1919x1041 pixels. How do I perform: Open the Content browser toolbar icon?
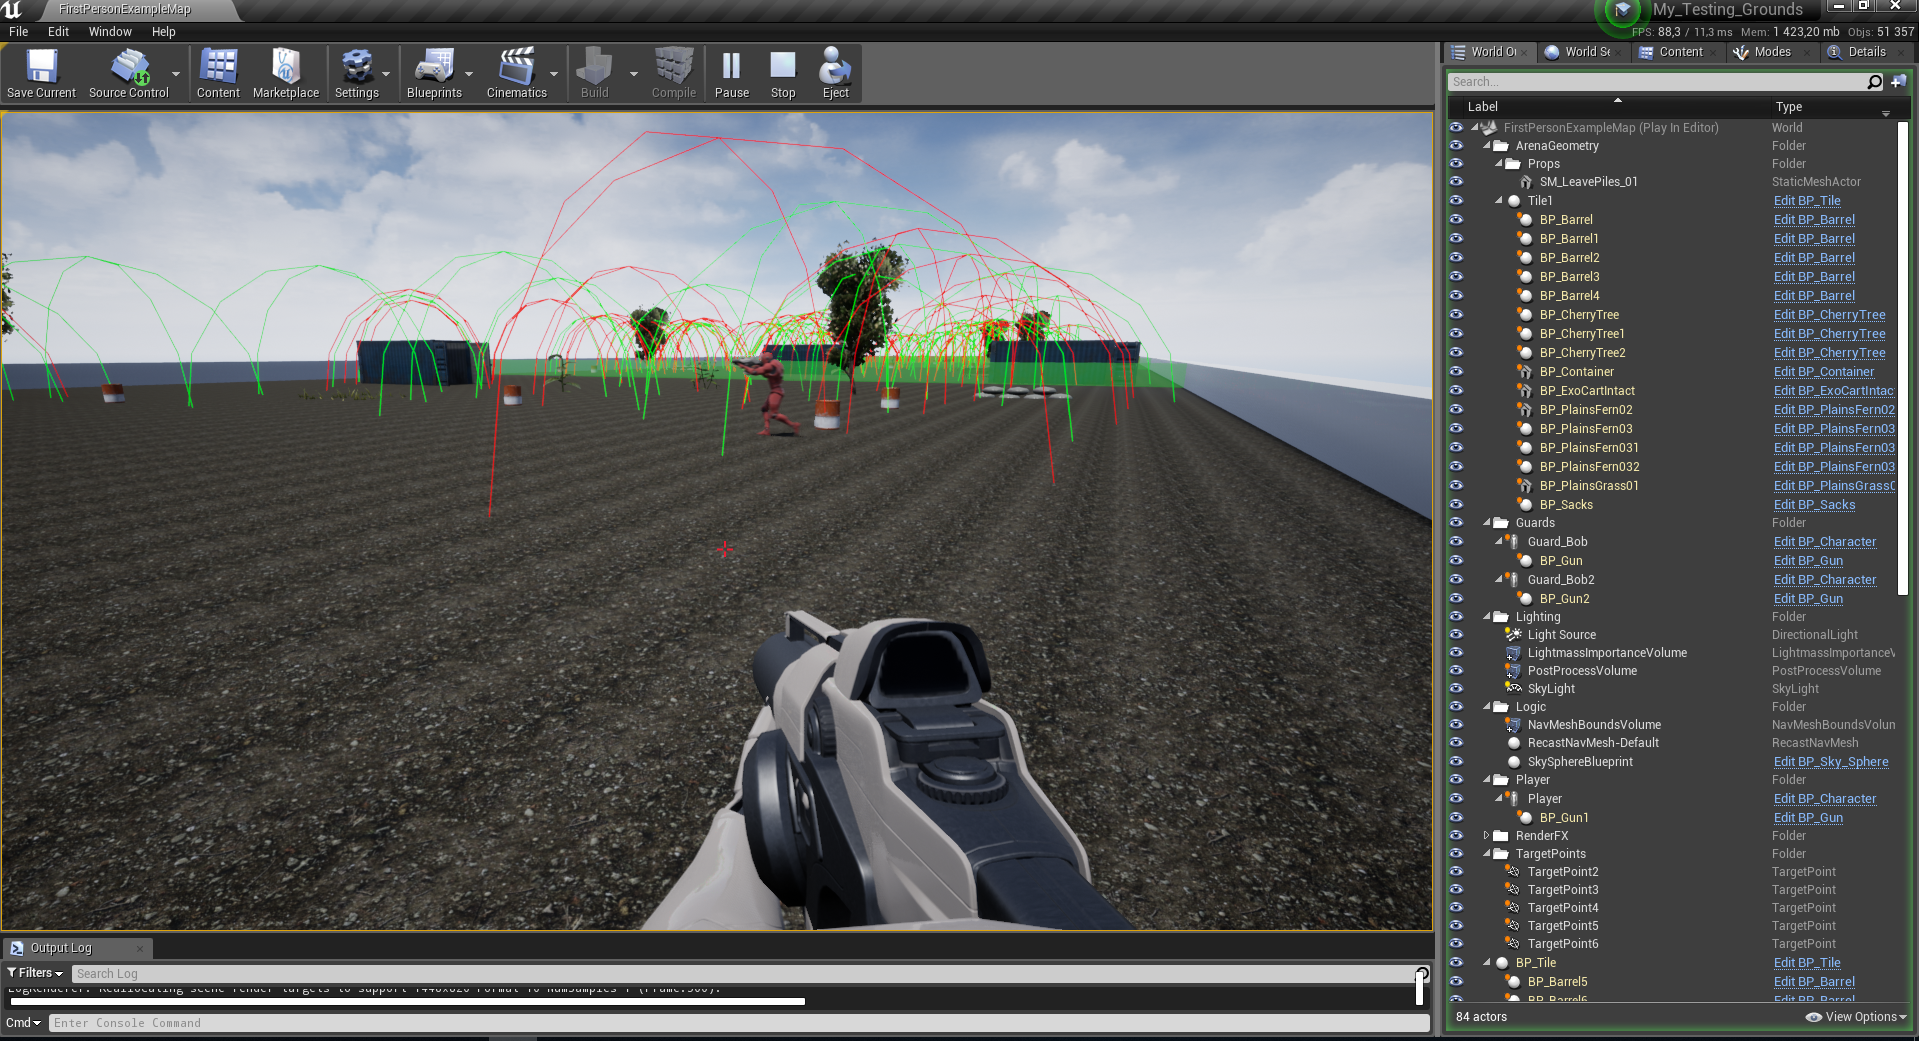(x=218, y=74)
